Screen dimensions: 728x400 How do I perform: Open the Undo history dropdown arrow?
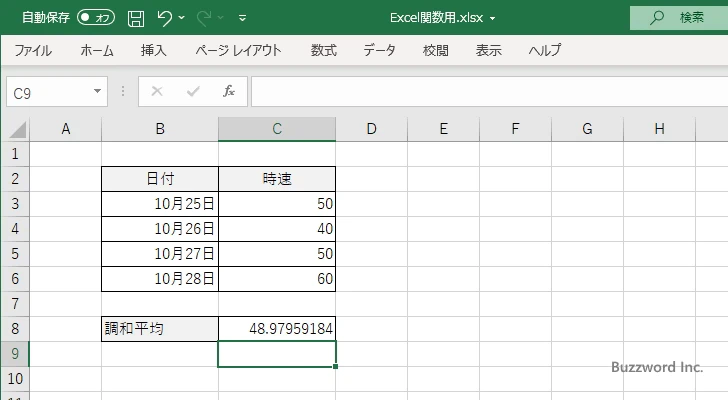(182, 18)
